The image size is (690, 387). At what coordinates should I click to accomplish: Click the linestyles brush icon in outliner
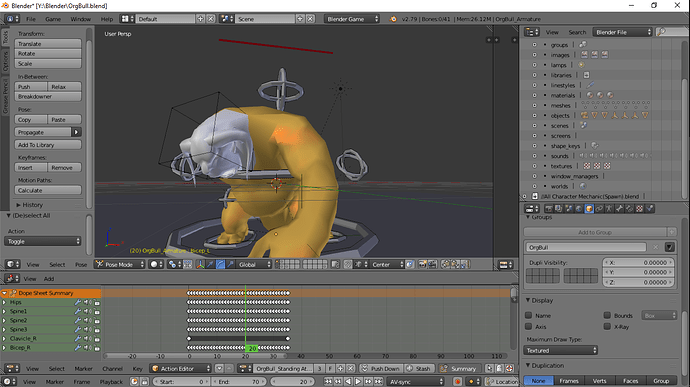coord(590,85)
